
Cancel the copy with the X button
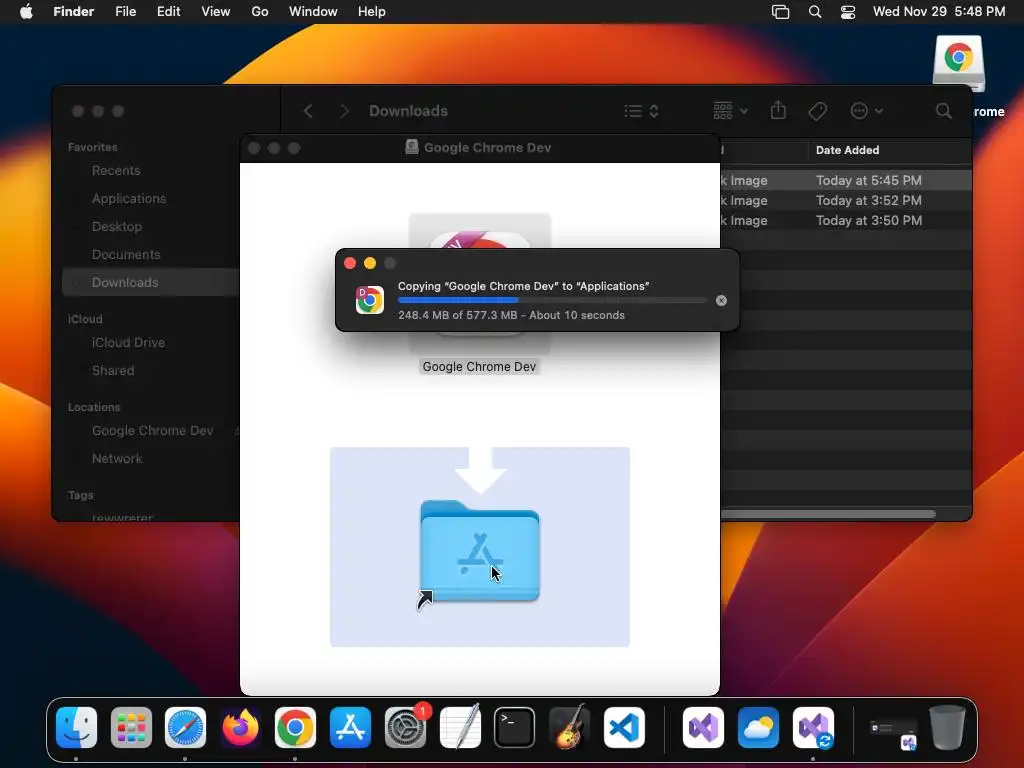click(721, 300)
